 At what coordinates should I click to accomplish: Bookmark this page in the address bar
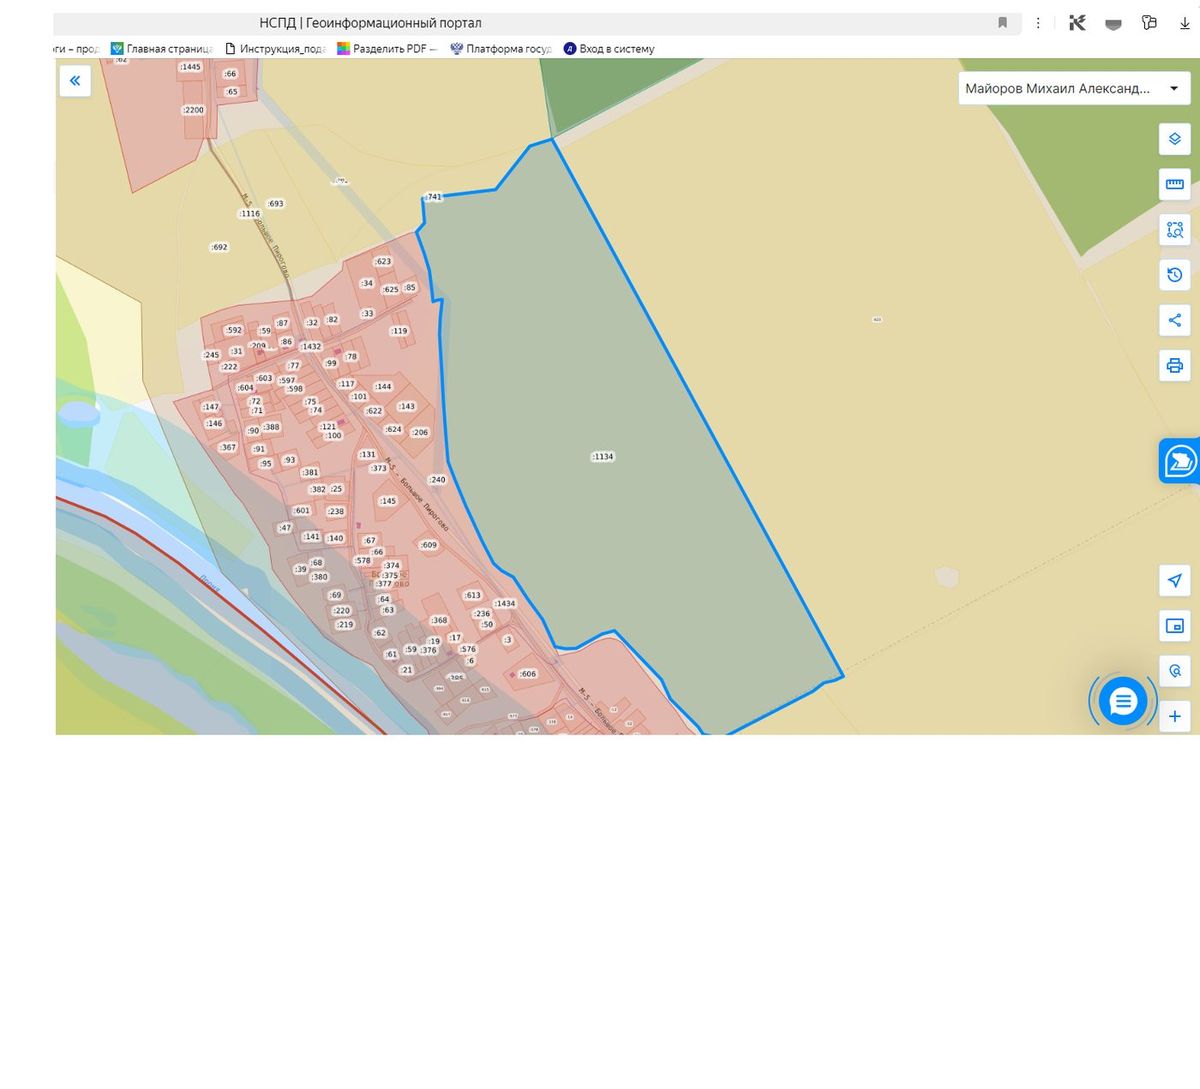(x=1003, y=23)
